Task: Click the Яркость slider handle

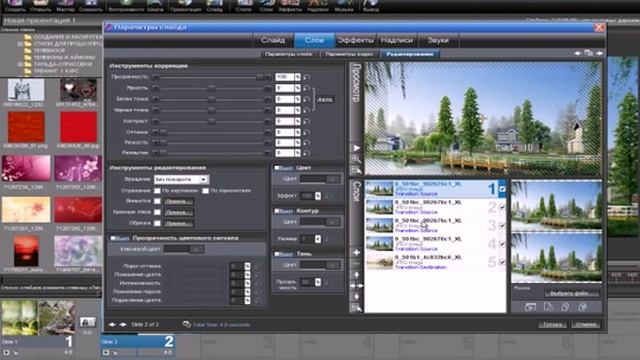Action: (211, 88)
